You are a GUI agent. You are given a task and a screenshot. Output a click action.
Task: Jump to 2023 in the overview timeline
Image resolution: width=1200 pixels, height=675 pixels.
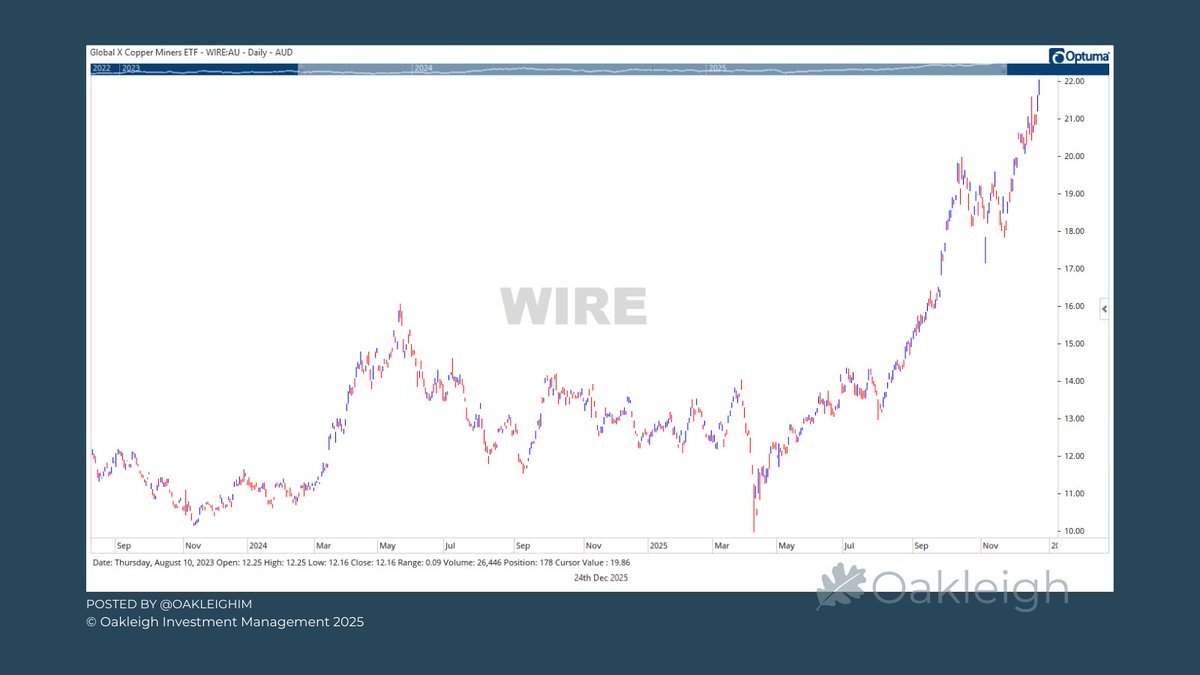pos(131,69)
